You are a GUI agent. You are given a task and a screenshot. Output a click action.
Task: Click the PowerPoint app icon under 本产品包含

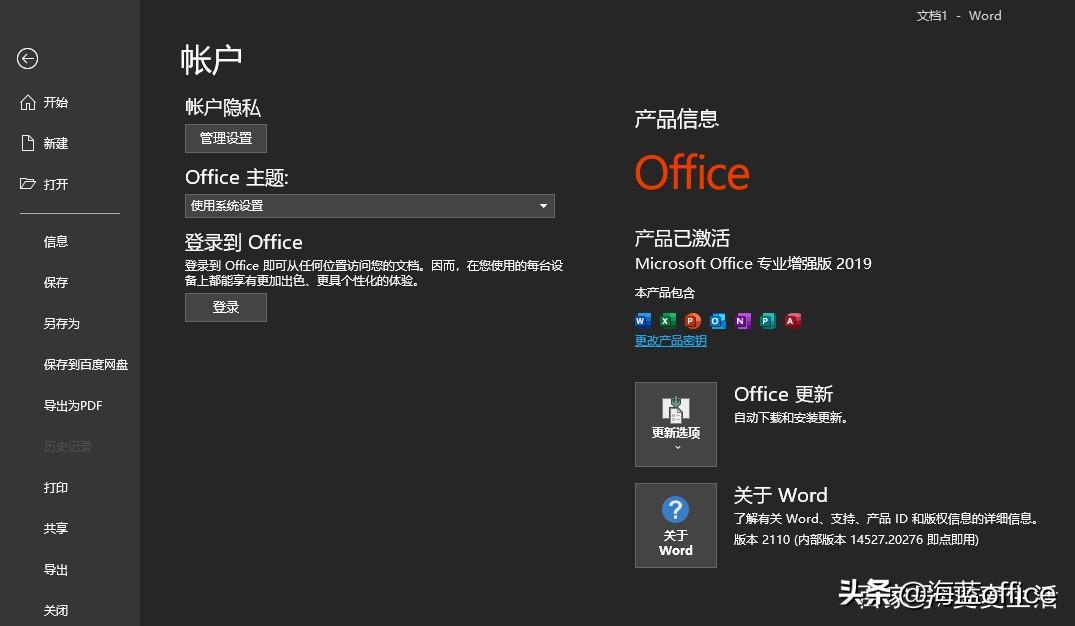[692, 320]
